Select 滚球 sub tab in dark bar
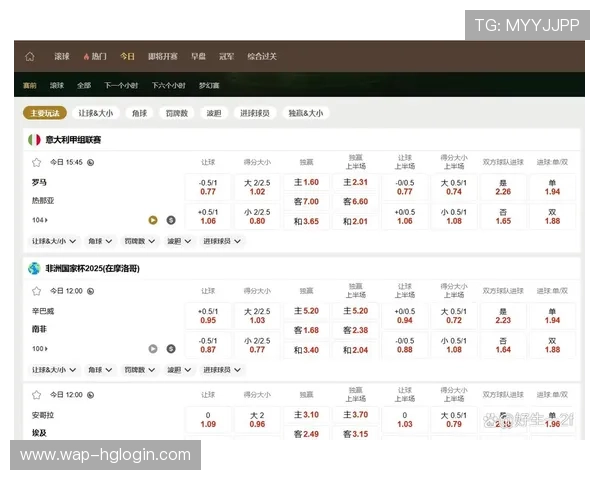The width and height of the screenshot is (600, 480). [57, 85]
